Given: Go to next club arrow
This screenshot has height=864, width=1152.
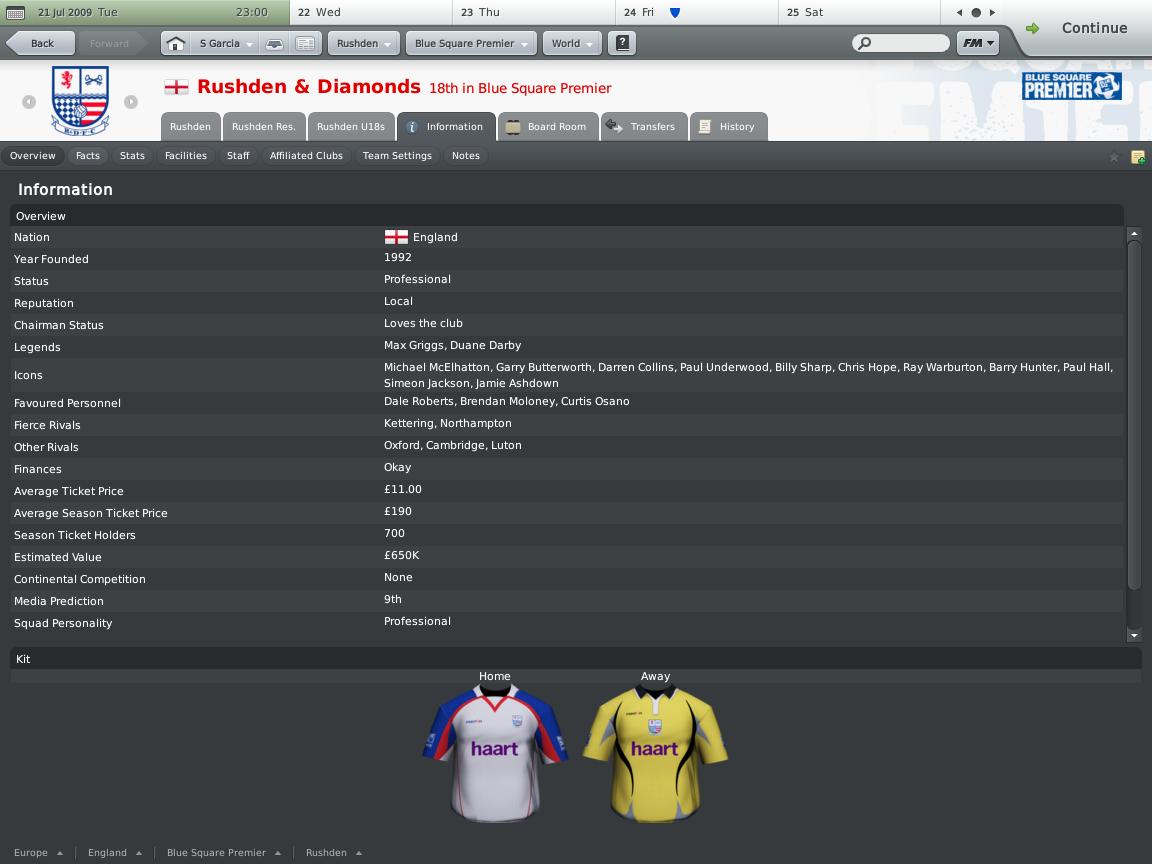Looking at the screenshot, I should 131,102.
